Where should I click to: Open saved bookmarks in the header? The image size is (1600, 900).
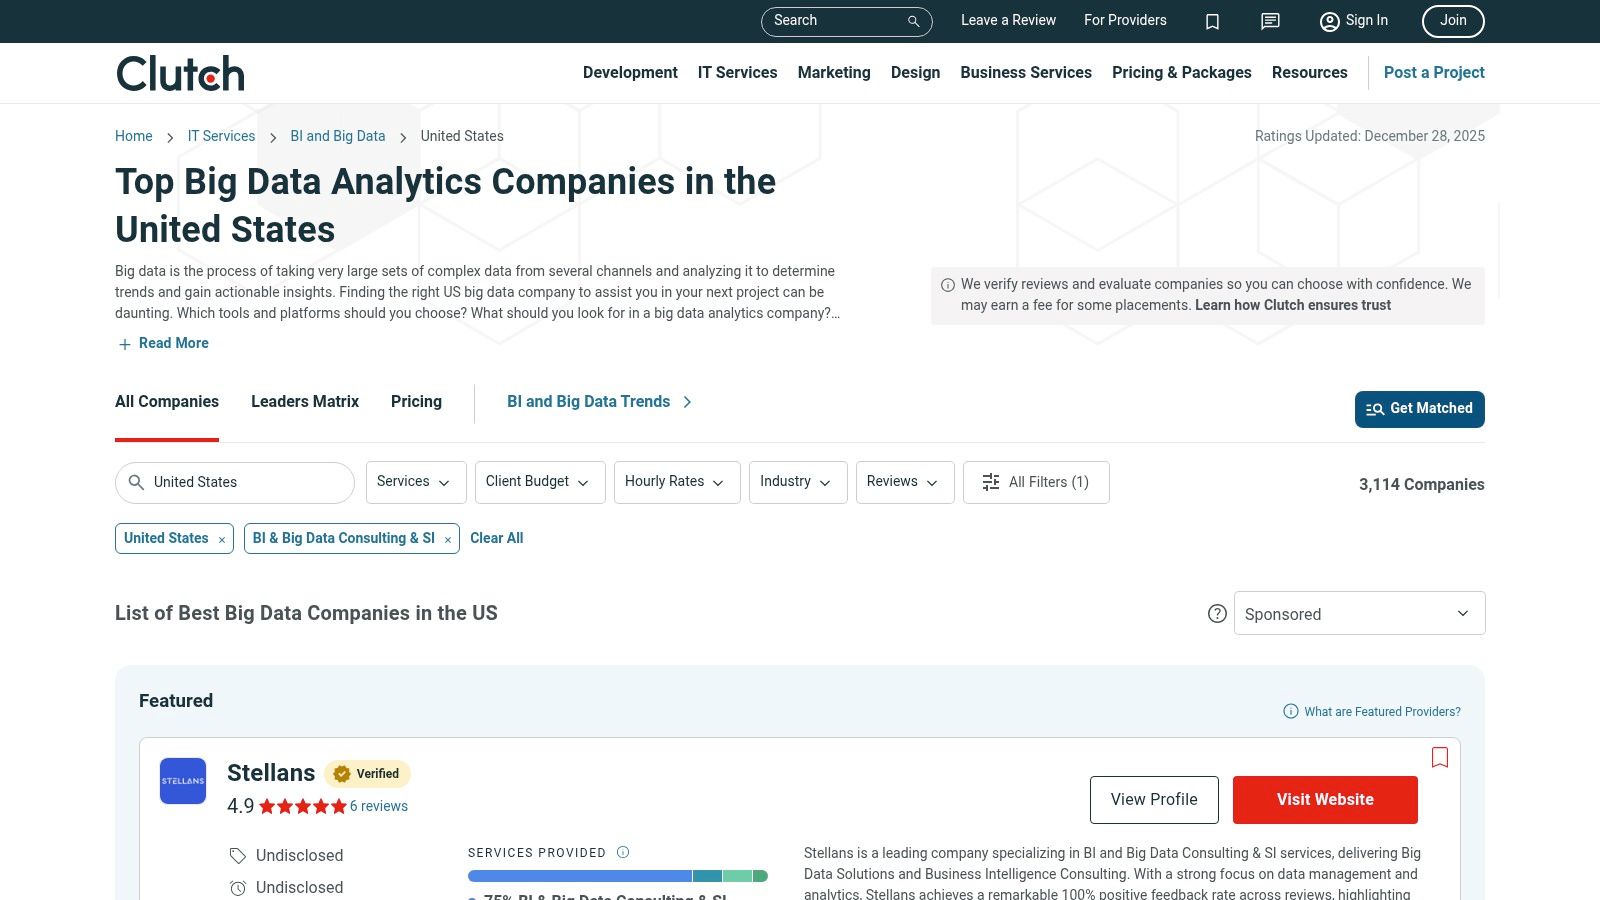coord(1212,21)
